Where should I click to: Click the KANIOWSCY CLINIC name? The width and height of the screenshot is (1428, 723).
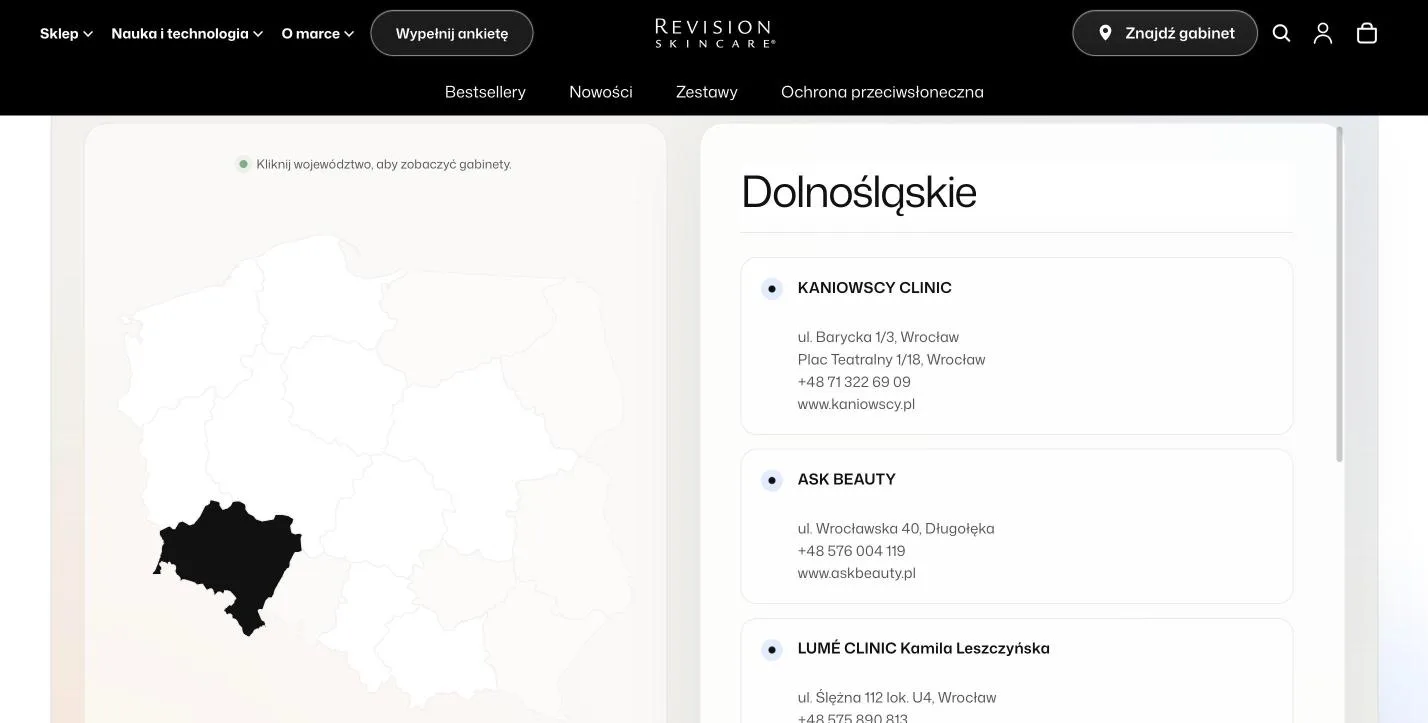875,288
